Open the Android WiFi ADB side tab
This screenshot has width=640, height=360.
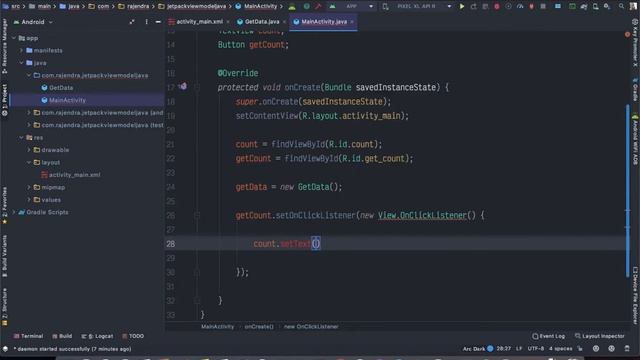(635, 140)
